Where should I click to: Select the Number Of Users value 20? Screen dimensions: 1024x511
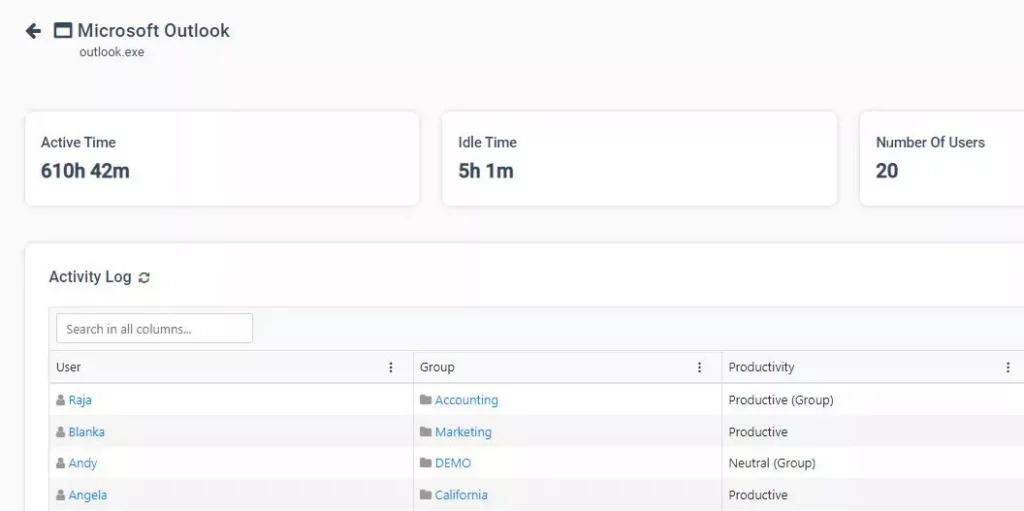(x=887, y=171)
